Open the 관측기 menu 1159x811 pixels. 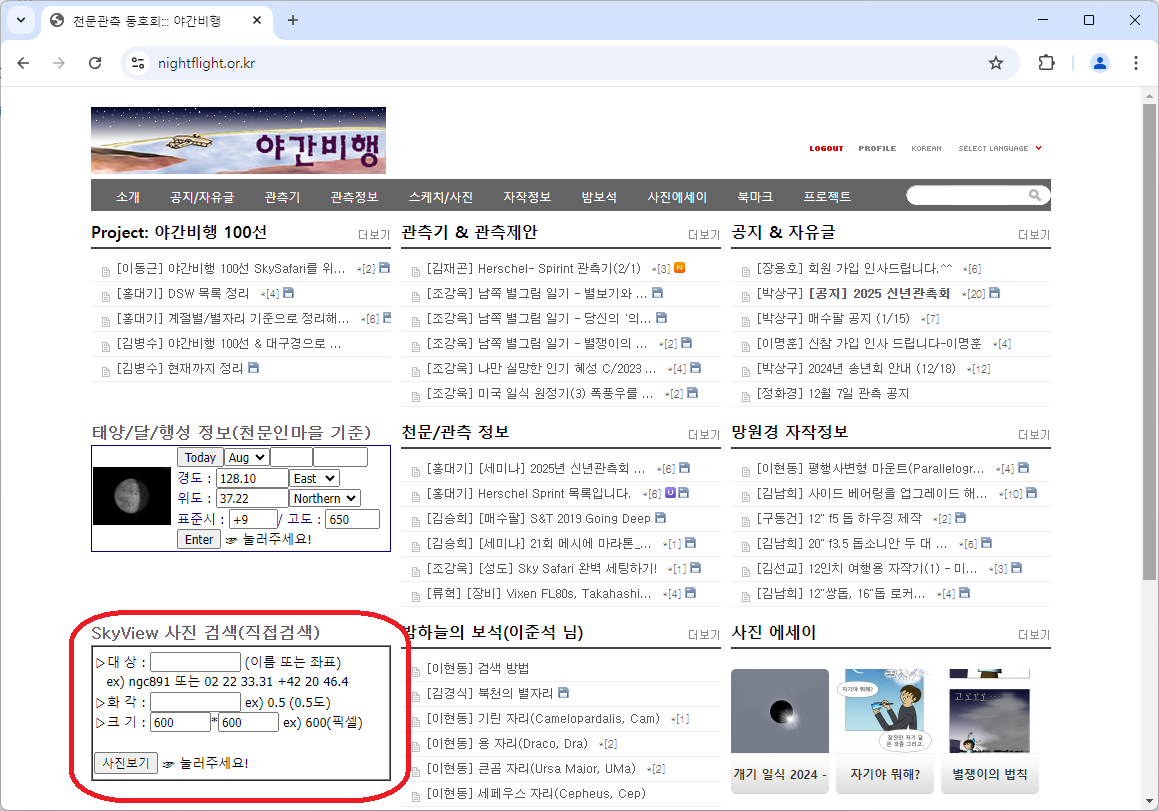click(282, 197)
